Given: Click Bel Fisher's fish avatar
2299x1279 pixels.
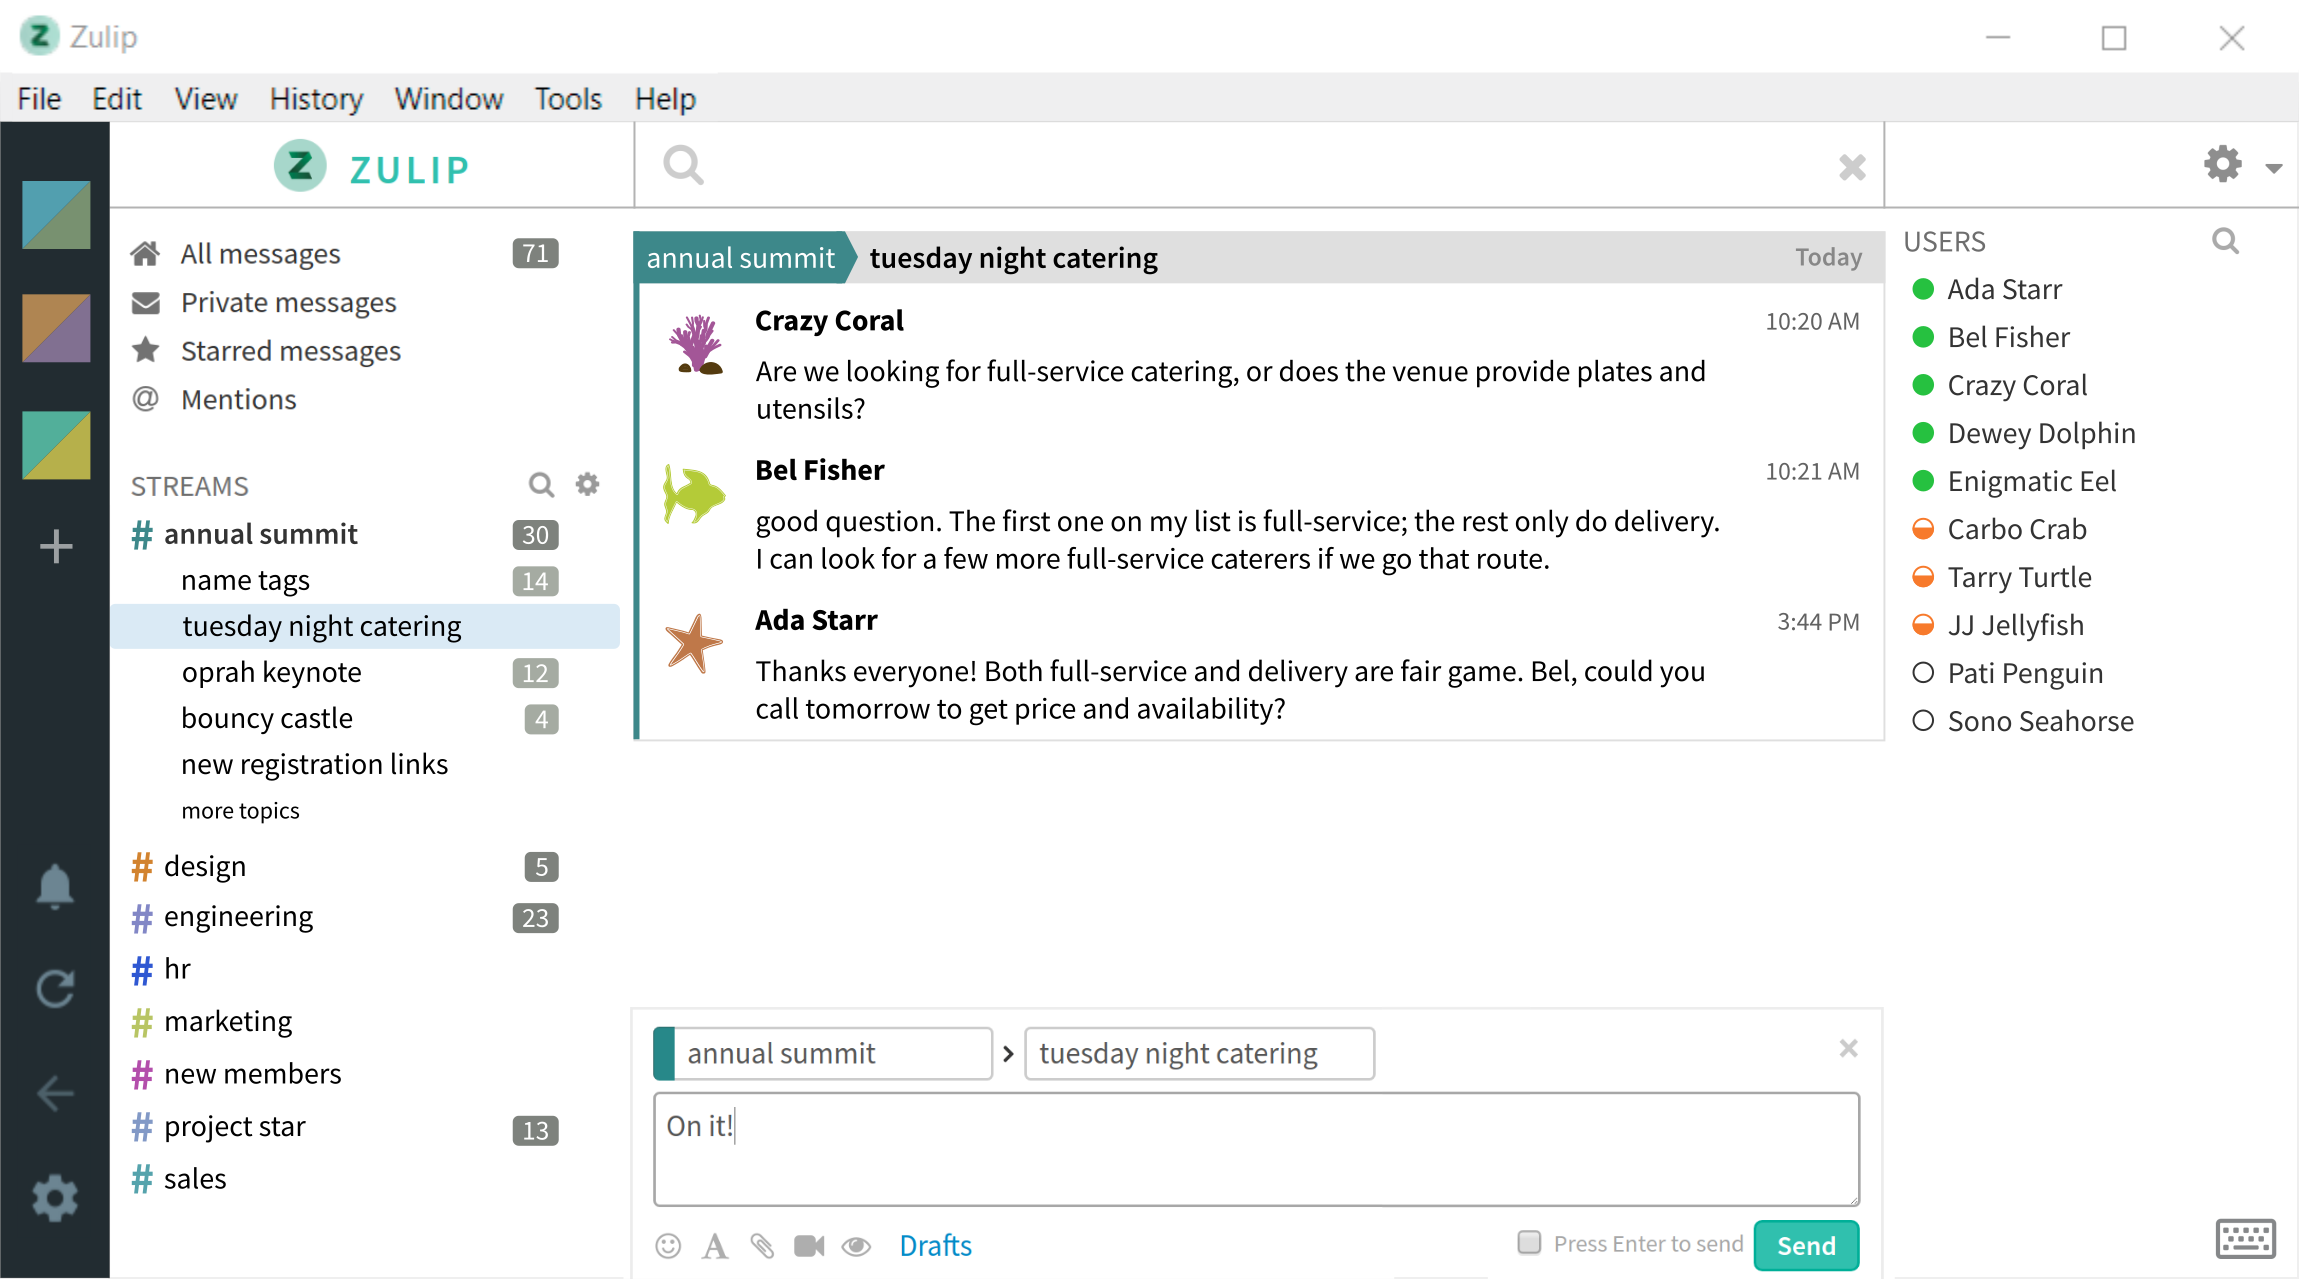Looking at the screenshot, I should (x=693, y=494).
